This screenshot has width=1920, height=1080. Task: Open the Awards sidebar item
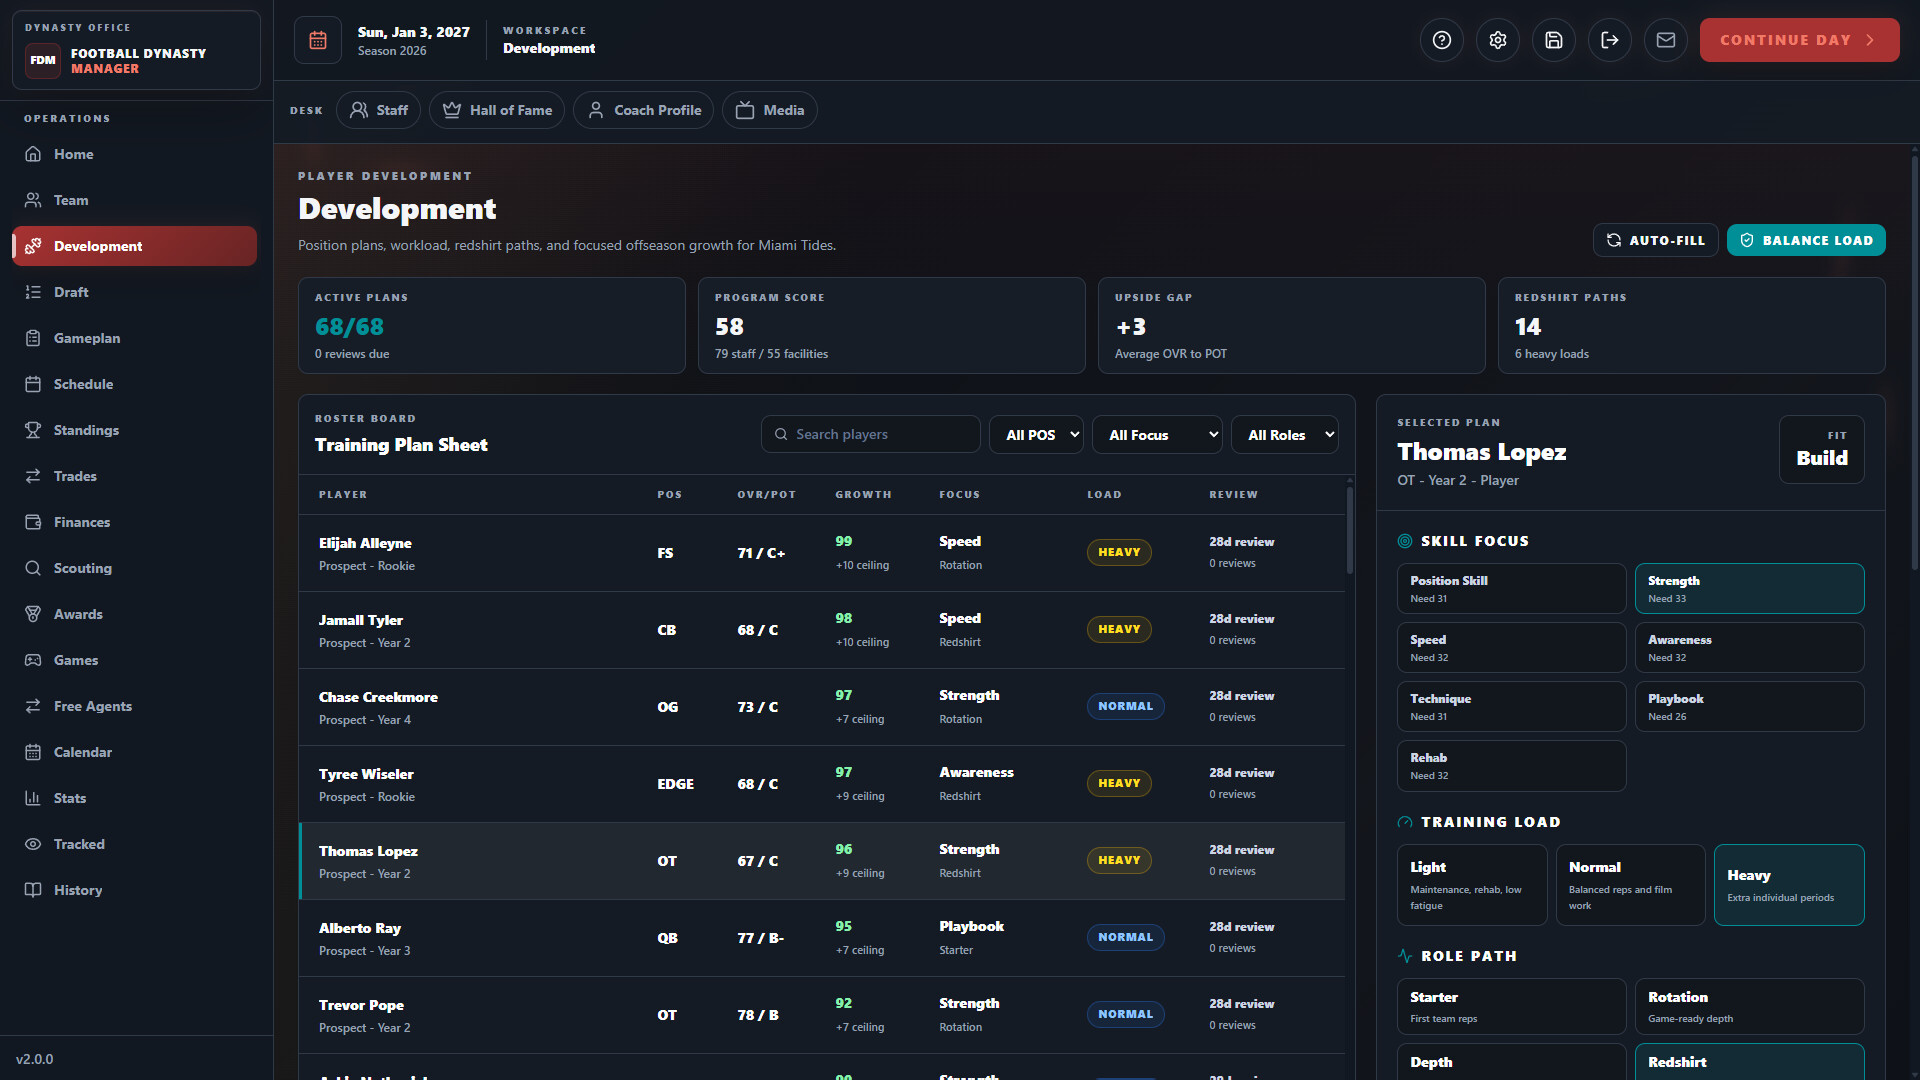pyautogui.click(x=134, y=614)
